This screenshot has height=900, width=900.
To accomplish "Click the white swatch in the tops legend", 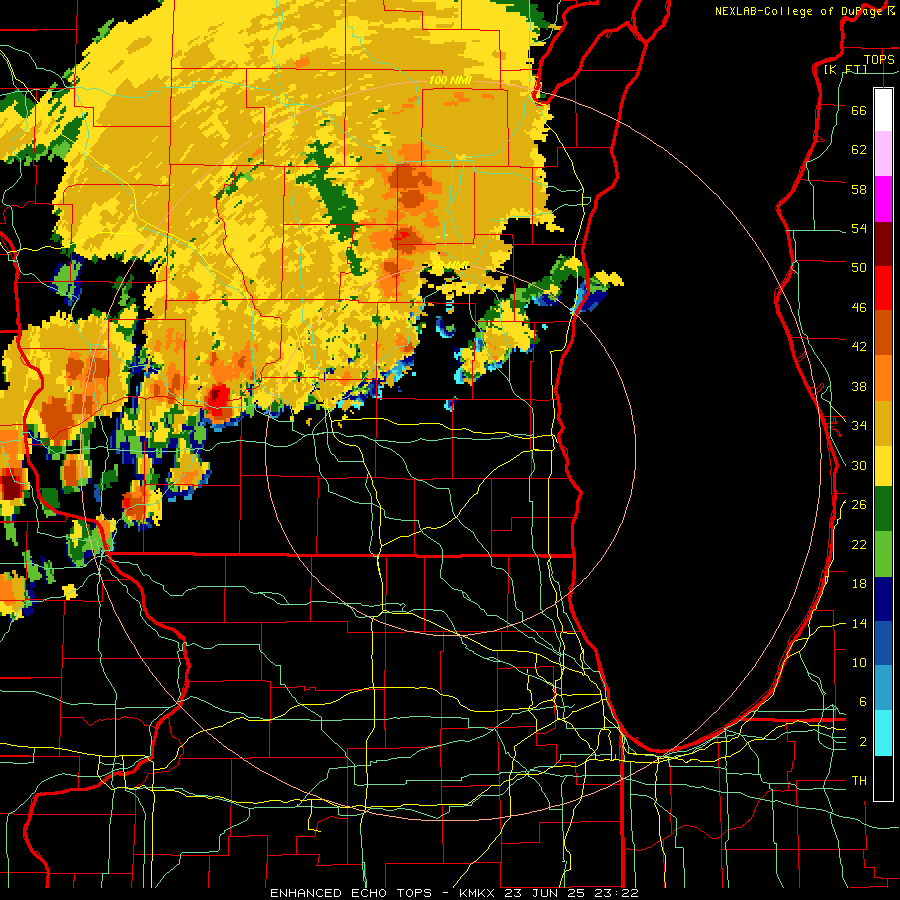I will (883, 110).
